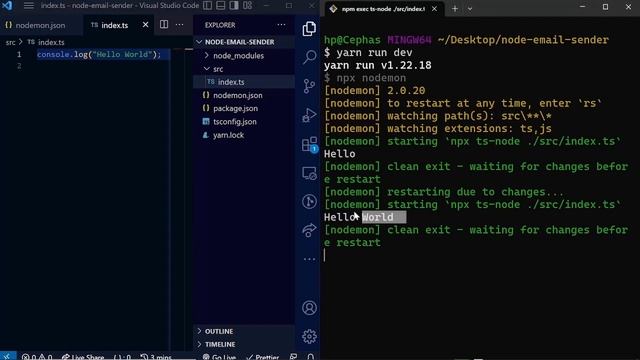Open the remote window status indicator
Viewport: 640px width, 360px height.
pos(8,356)
